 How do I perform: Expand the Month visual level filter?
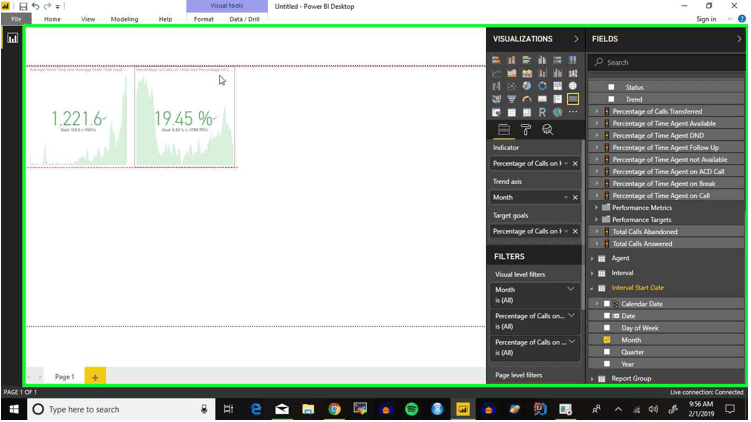[x=570, y=289]
